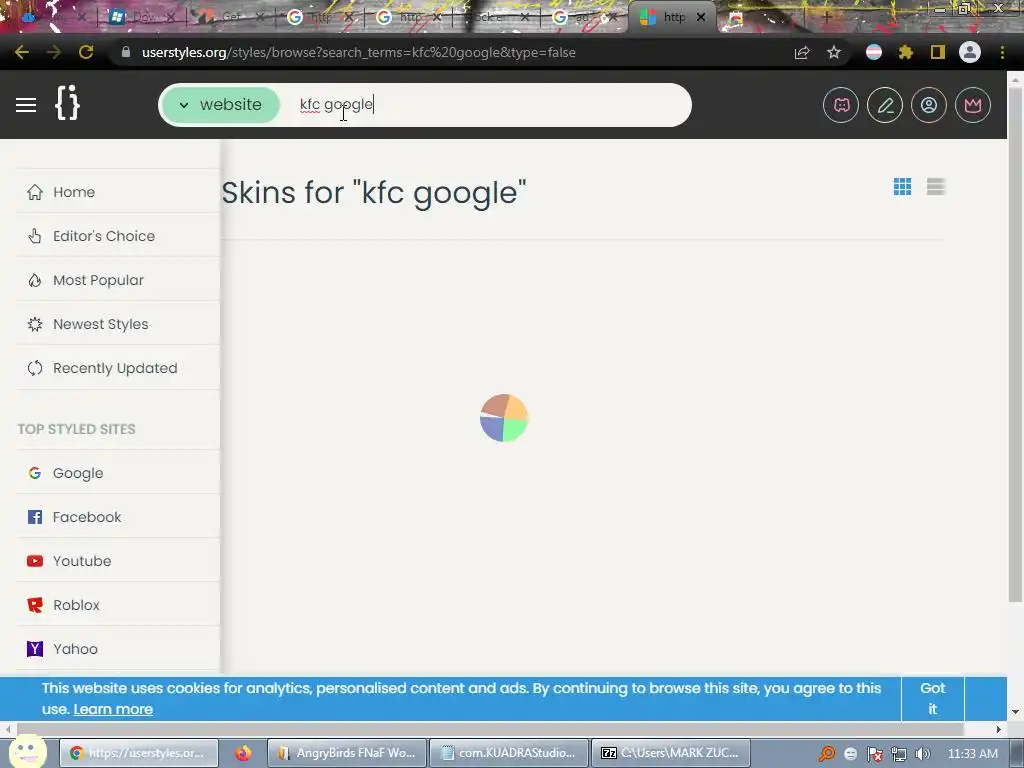Click the crown premium icon

973,105
